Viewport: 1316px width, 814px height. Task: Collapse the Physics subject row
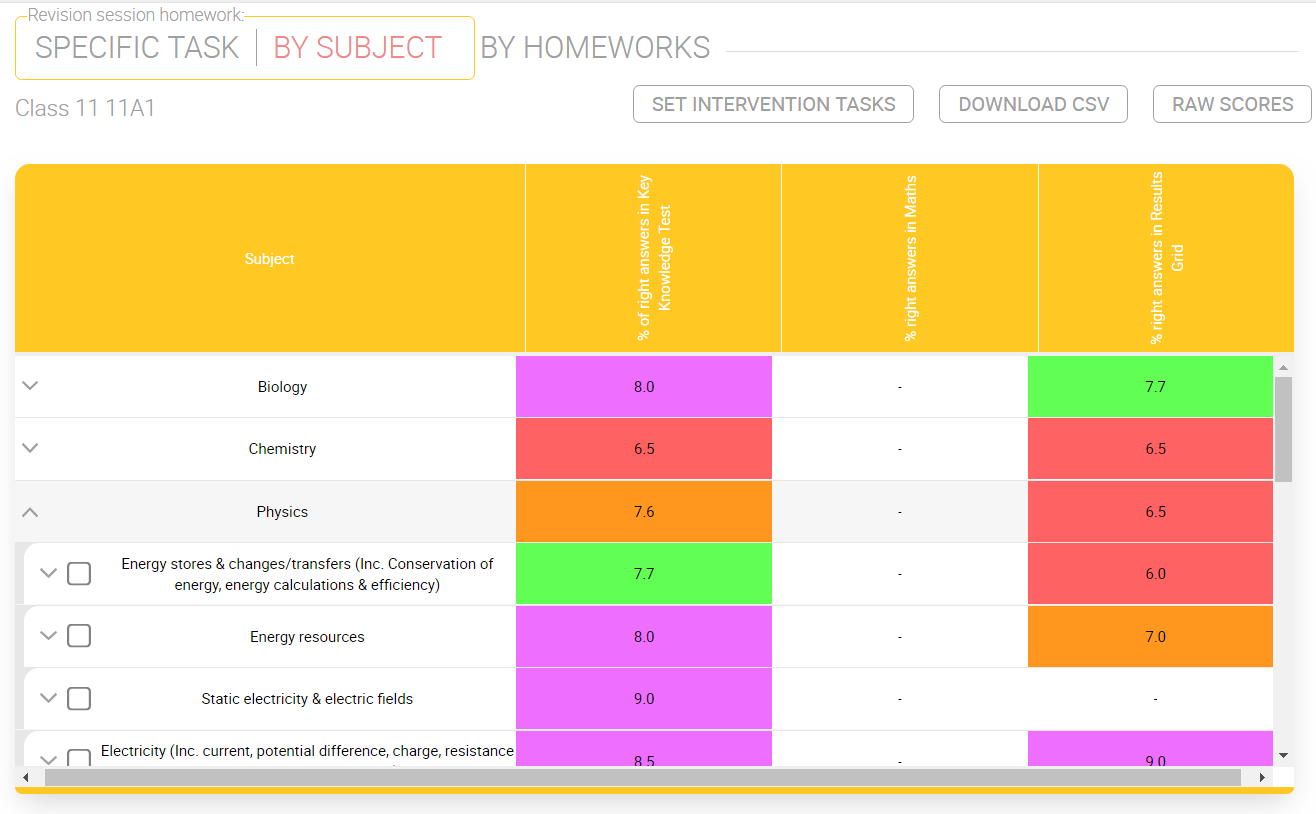30,511
